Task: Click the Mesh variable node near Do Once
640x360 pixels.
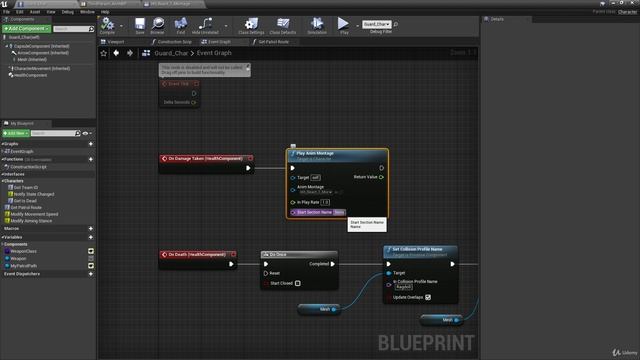Action: pos(319,309)
